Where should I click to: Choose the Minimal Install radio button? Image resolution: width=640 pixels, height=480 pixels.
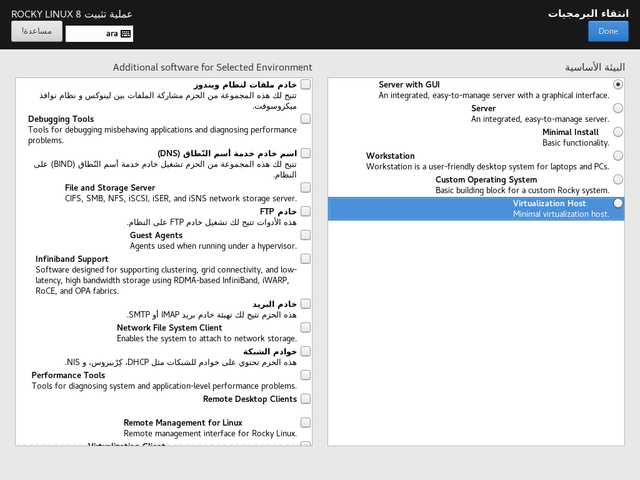618,132
